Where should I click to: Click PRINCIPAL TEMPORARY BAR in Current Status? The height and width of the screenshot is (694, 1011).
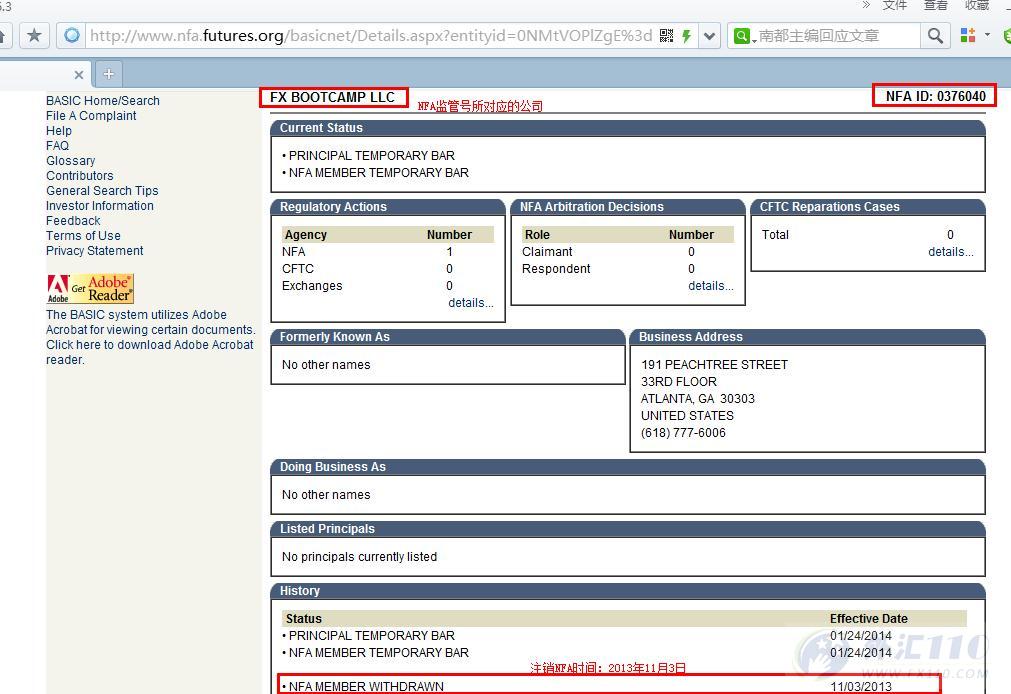pos(371,155)
